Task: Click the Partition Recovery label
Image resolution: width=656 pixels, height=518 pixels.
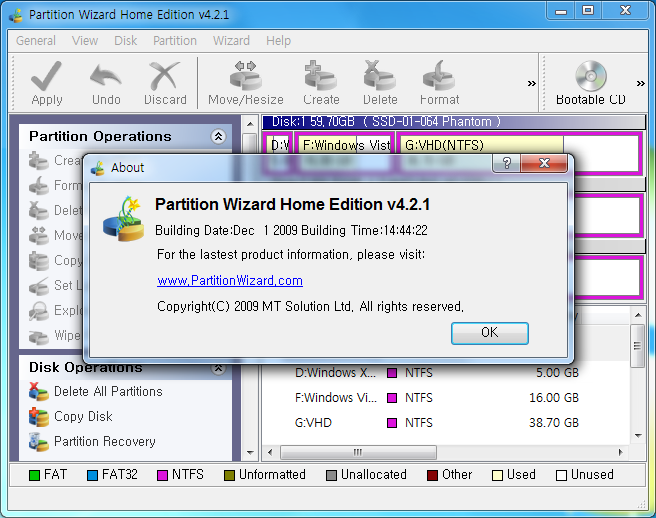Action: click(x=105, y=442)
